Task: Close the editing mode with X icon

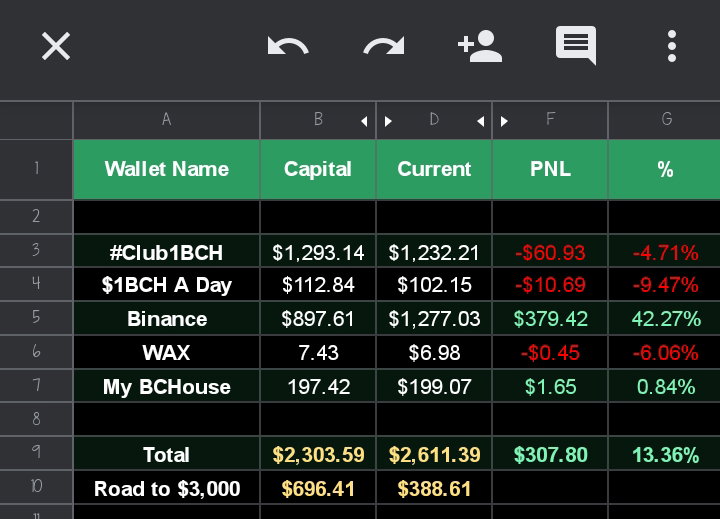Action: [x=56, y=46]
